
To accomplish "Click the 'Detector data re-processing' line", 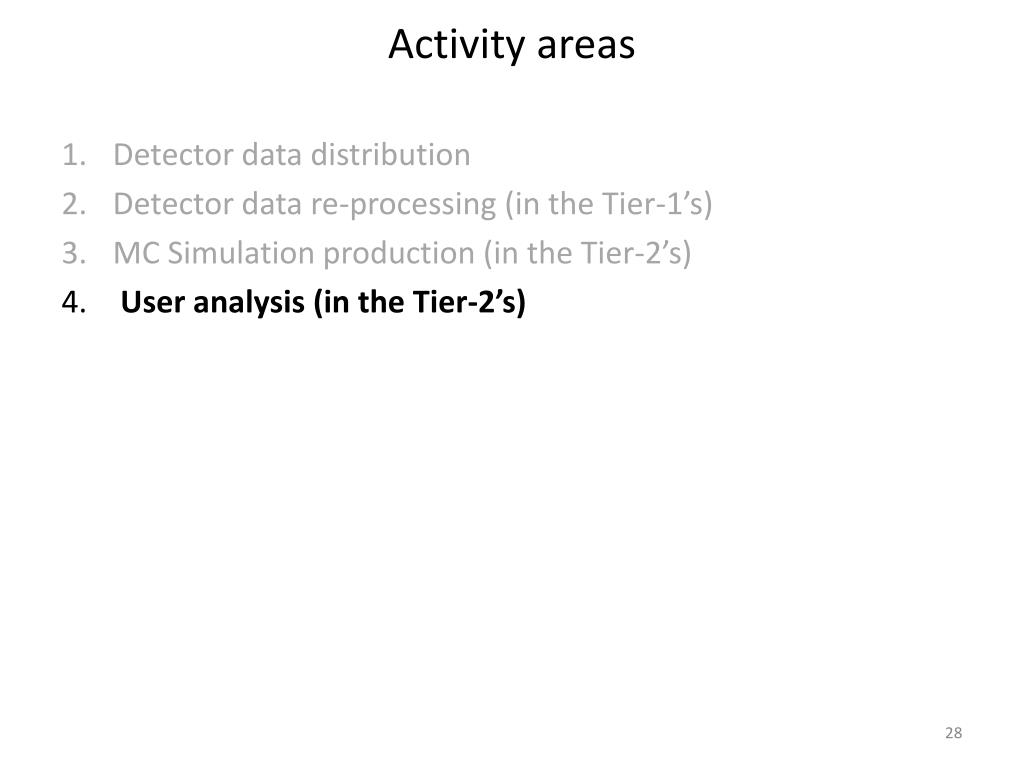I will point(413,204).
